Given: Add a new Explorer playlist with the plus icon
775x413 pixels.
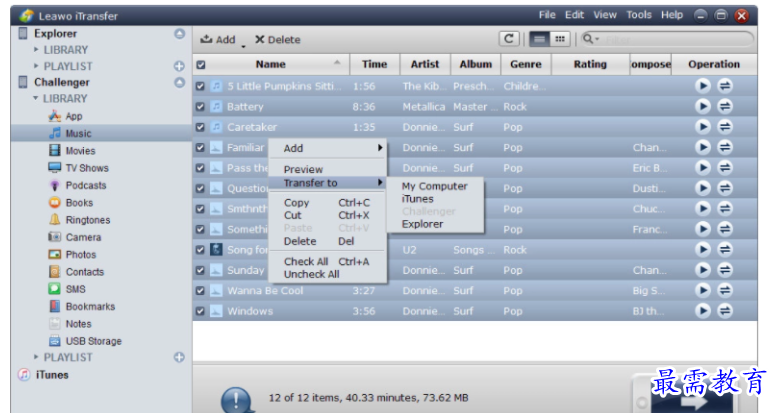Looking at the screenshot, I should click(179, 66).
